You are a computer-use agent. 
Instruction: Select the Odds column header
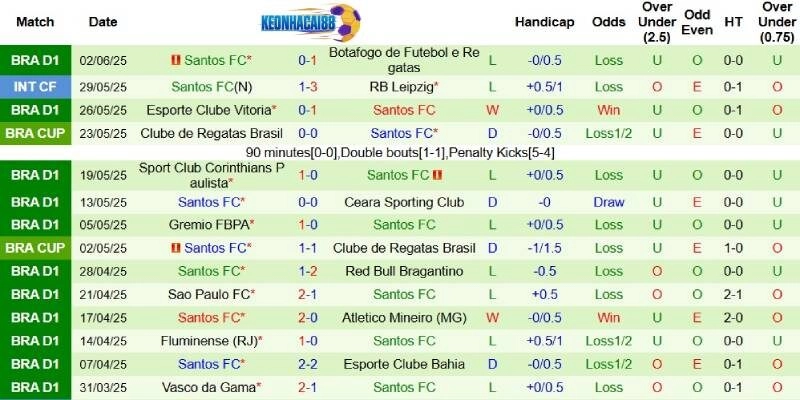tap(609, 22)
